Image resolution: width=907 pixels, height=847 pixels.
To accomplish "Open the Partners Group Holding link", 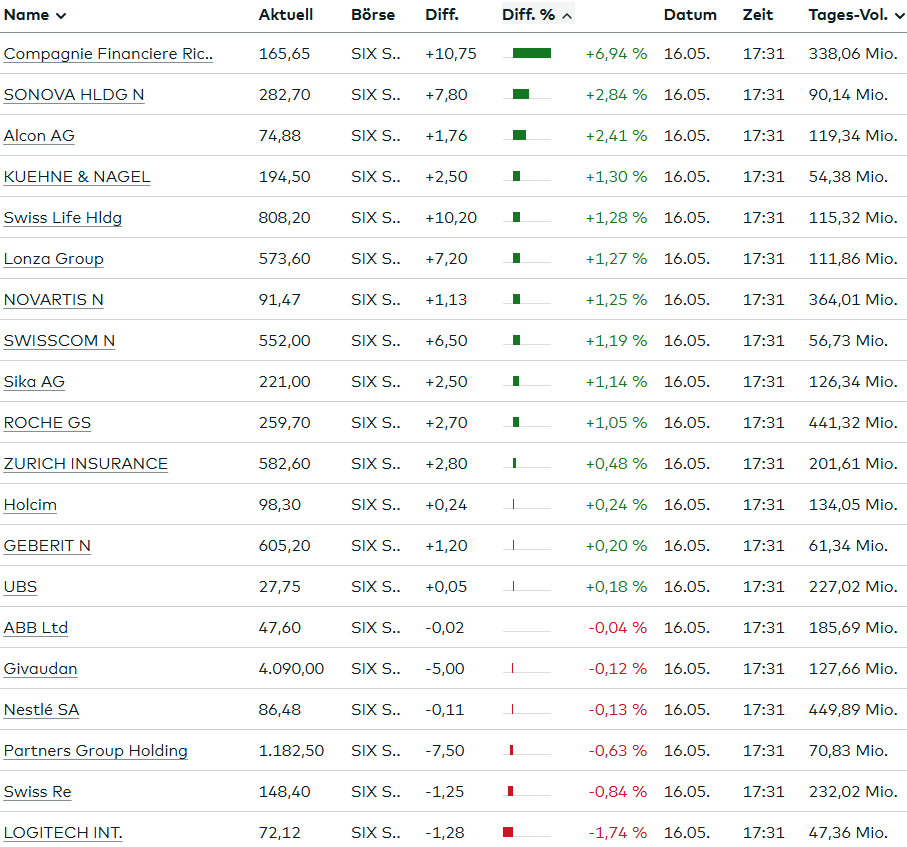I will click(95, 752).
